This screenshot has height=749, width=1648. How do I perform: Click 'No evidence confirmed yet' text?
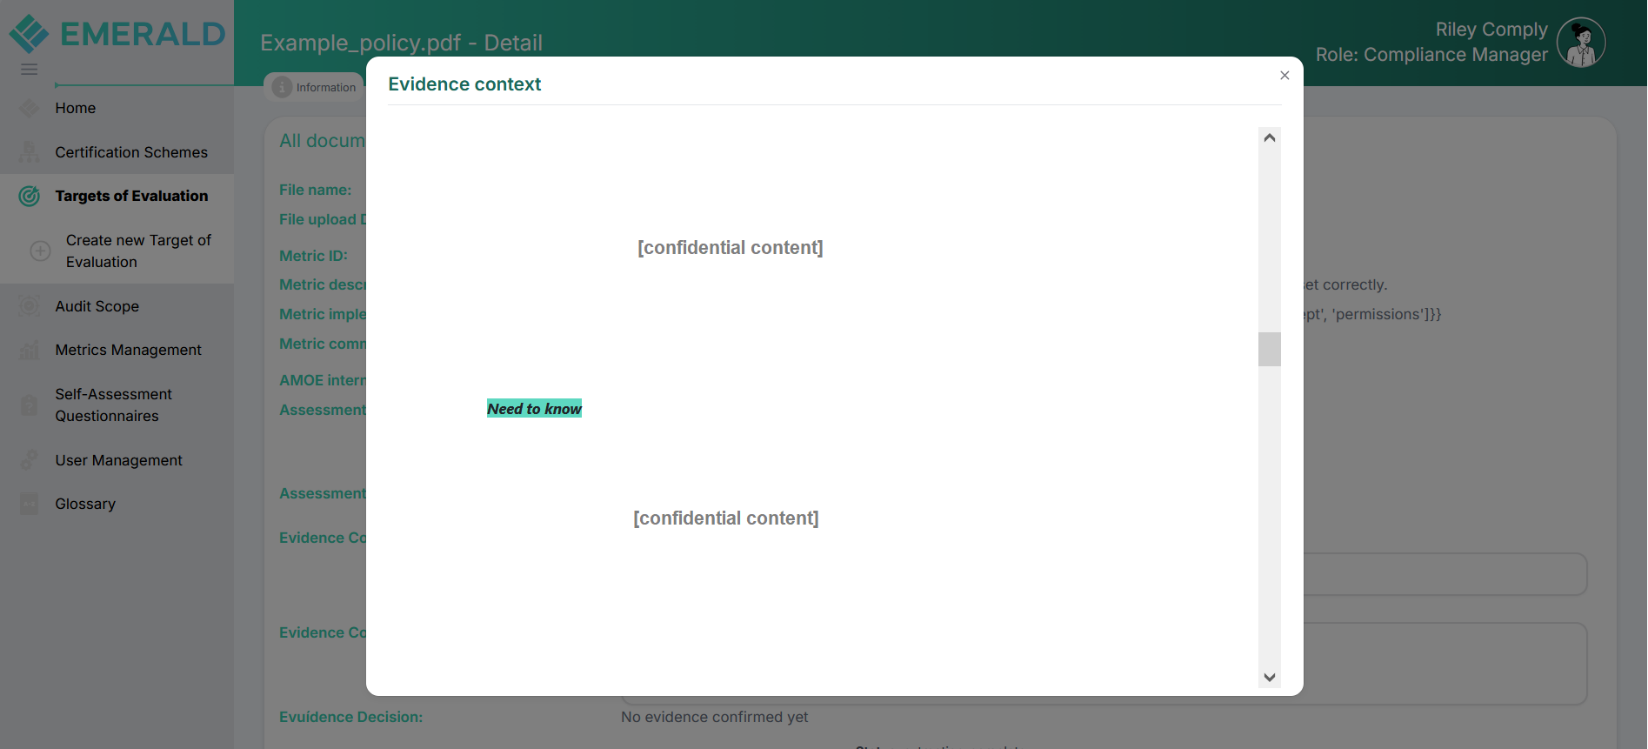coord(715,717)
